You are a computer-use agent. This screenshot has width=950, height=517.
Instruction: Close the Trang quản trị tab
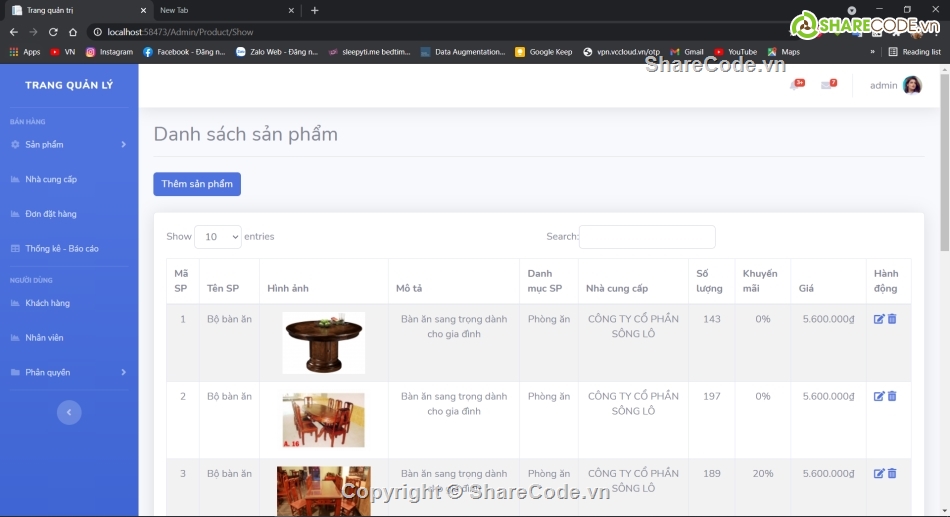click(143, 10)
